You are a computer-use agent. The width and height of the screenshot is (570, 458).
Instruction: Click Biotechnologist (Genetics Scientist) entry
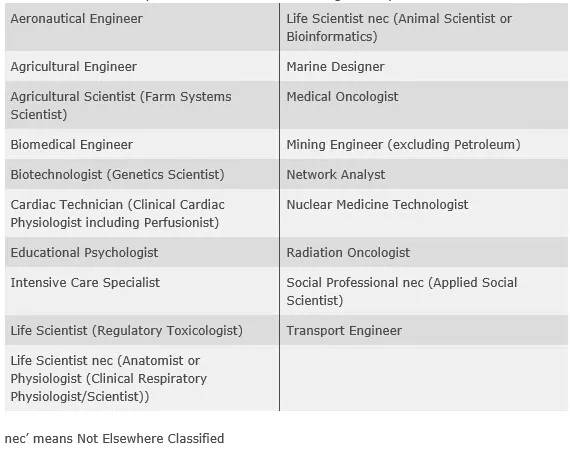coord(142,174)
